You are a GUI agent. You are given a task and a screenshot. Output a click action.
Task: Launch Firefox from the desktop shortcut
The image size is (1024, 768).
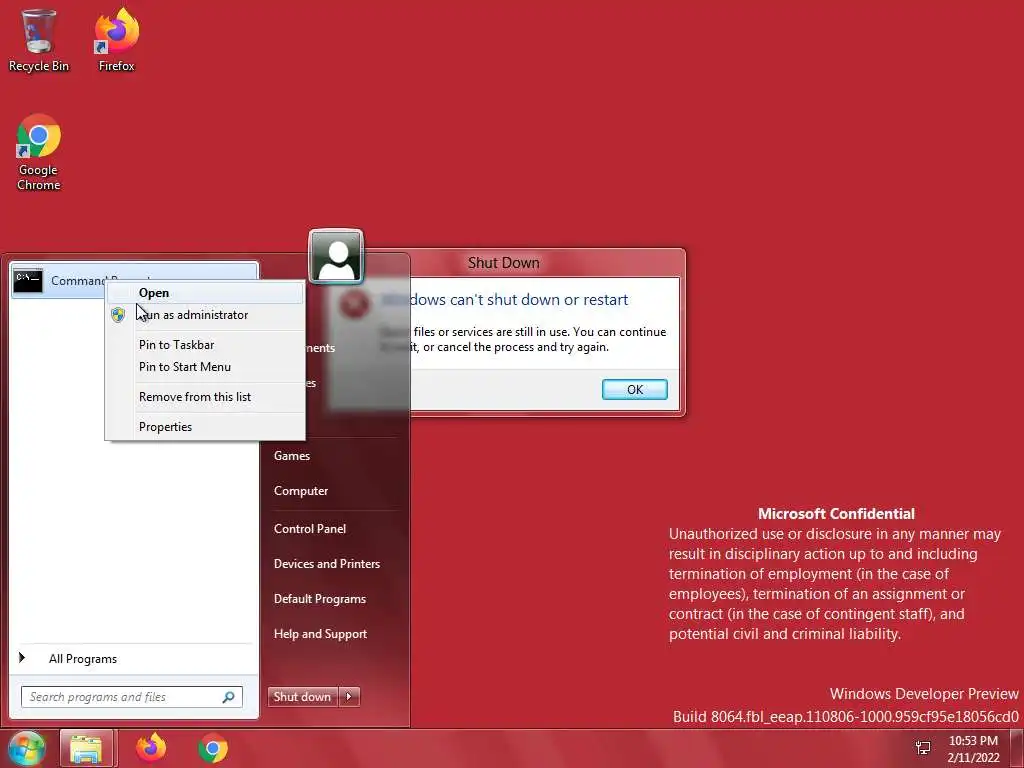point(116,40)
